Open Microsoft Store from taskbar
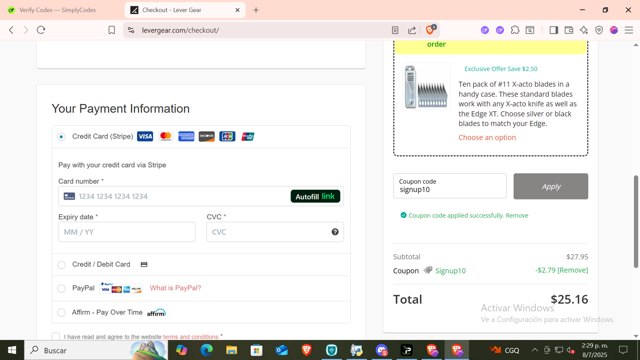Viewport: 640px width, 360px height. pyautogui.click(x=256, y=350)
